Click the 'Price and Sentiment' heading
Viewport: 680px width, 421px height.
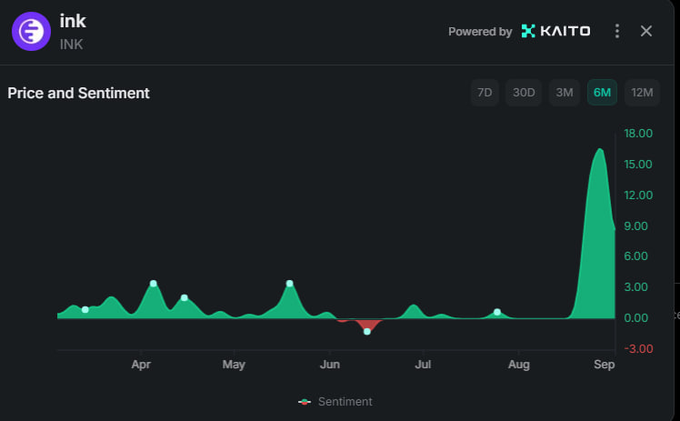click(x=78, y=93)
